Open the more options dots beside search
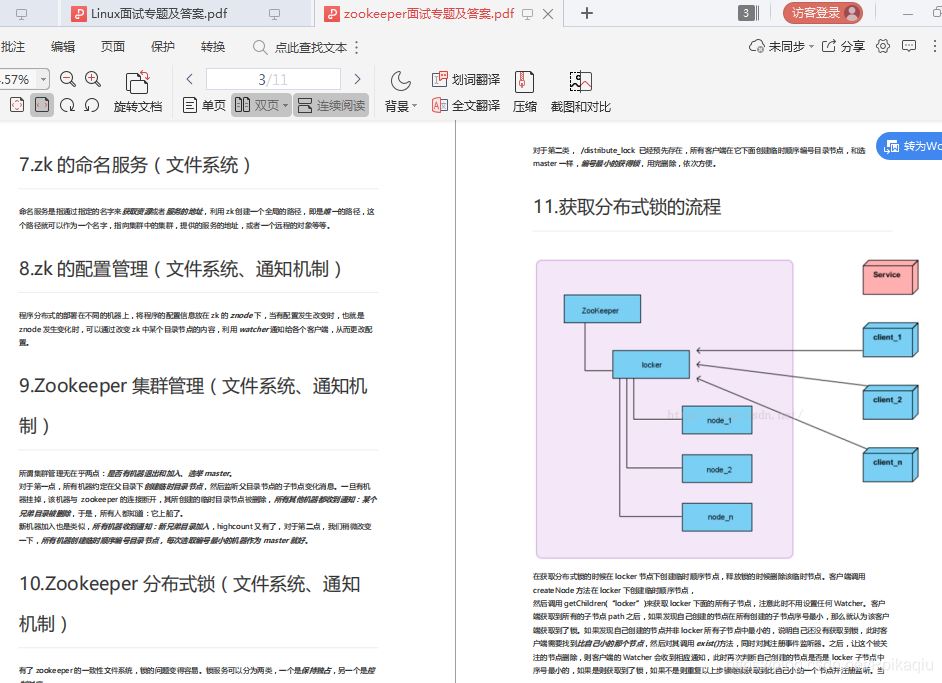Viewport: 942px width, 683px height. [x=357, y=47]
